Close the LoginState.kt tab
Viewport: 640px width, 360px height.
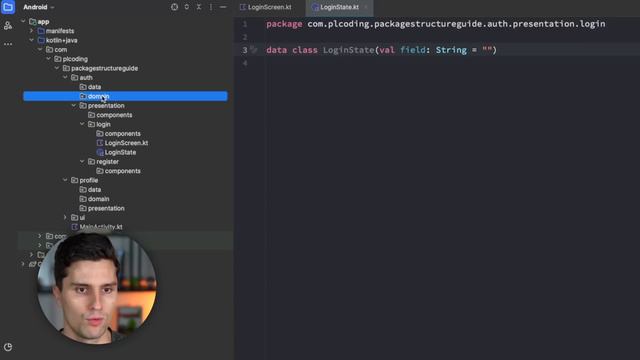(366, 7)
